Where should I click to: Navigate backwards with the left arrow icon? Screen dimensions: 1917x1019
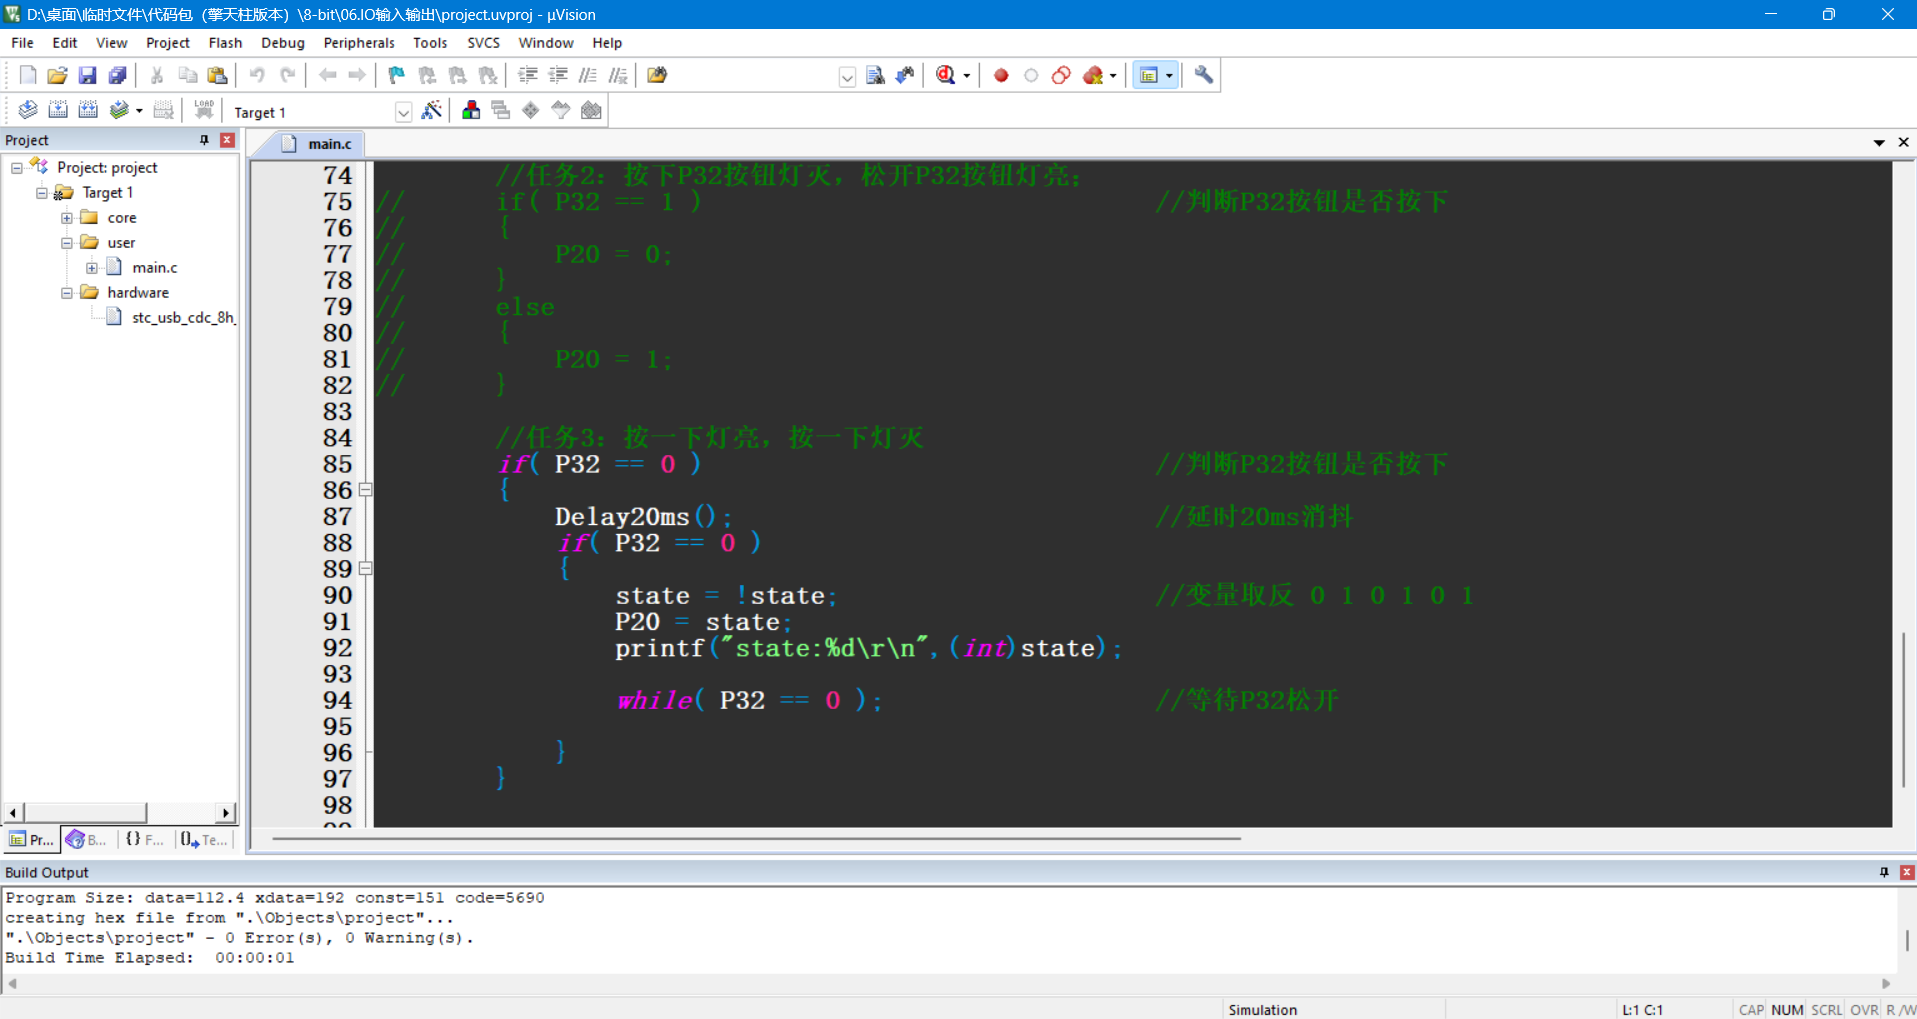tap(327, 75)
